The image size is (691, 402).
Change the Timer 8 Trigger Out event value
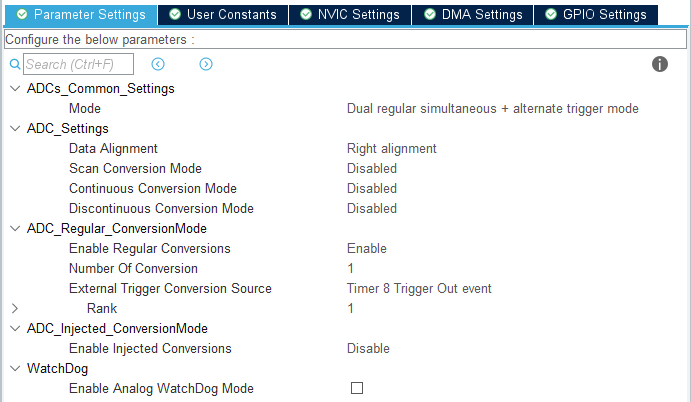click(x=419, y=288)
